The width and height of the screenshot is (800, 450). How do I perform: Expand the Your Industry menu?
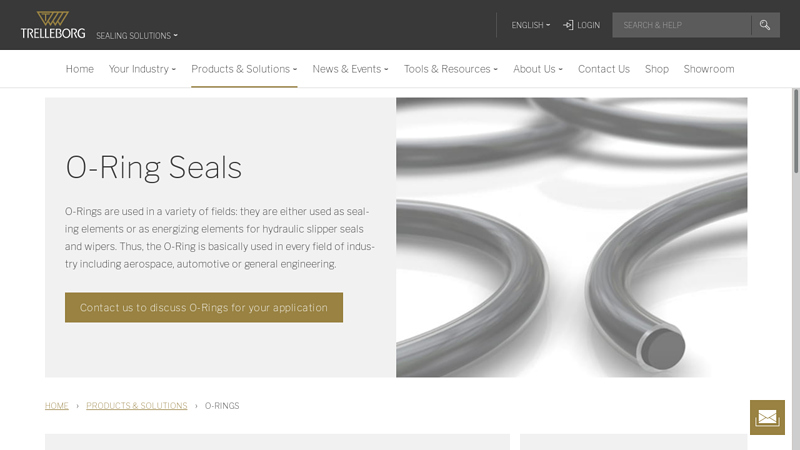(x=142, y=69)
